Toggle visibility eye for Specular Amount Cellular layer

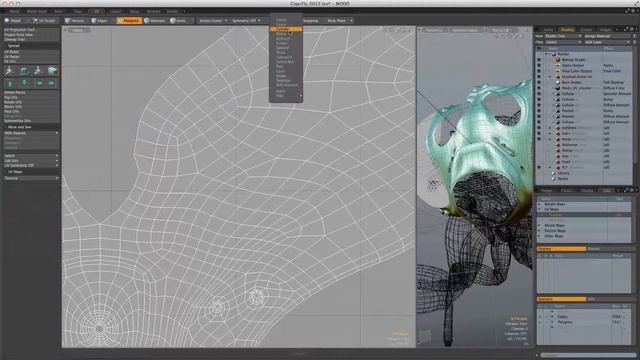coord(539,93)
